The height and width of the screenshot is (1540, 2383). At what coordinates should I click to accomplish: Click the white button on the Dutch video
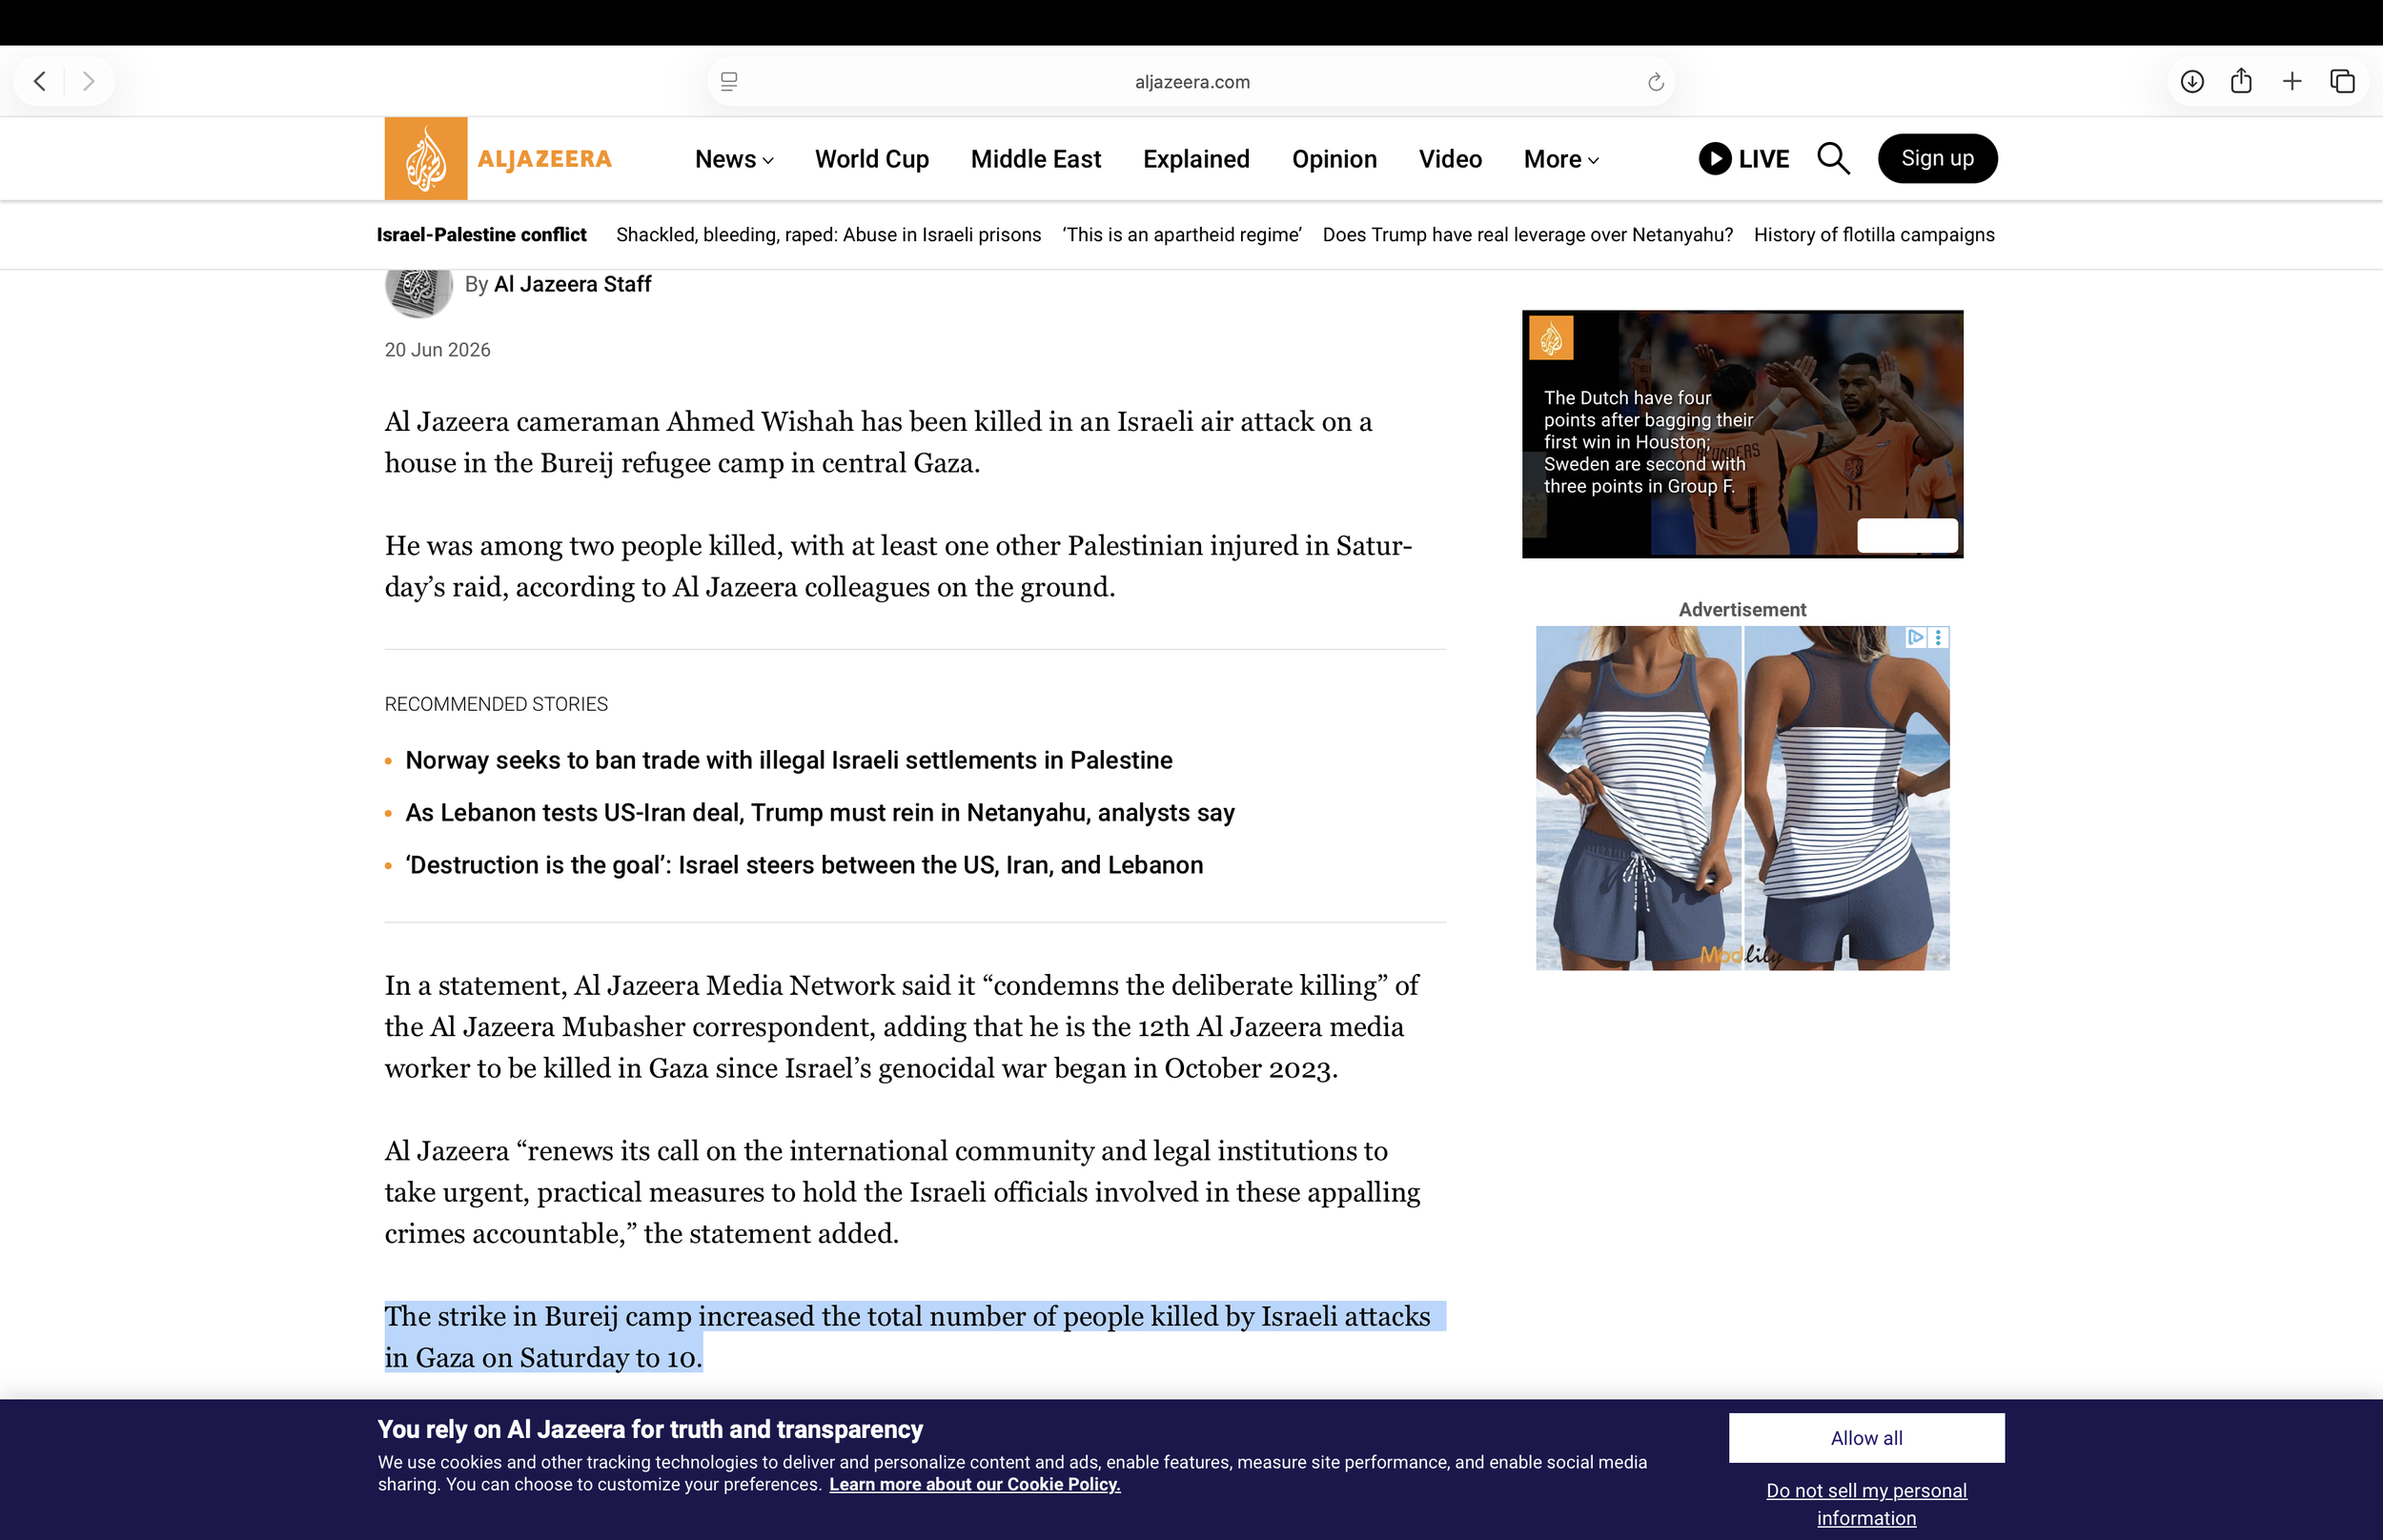1907,536
